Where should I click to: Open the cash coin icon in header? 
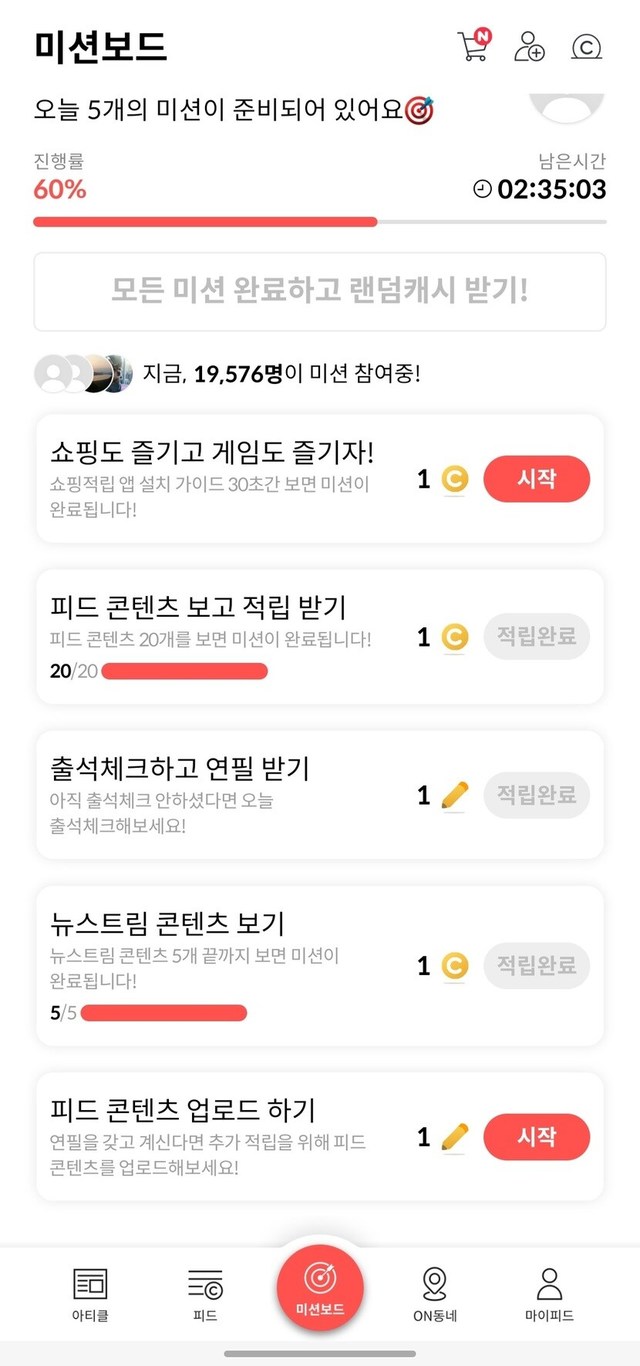pyautogui.click(x=586, y=47)
